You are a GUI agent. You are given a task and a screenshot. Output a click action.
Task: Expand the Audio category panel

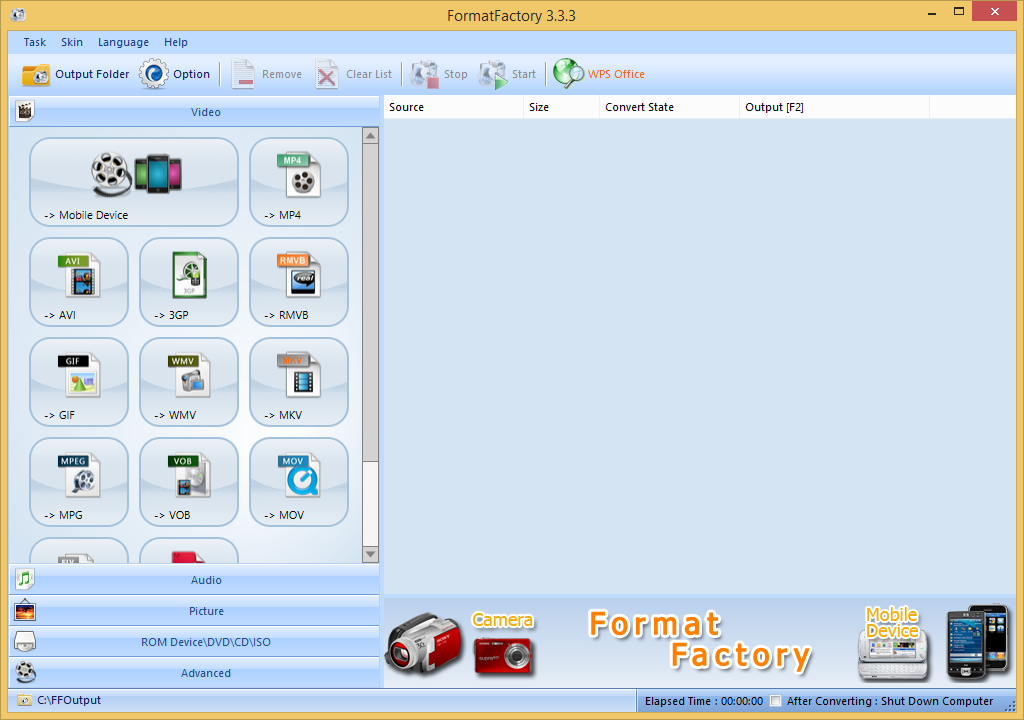194,580
